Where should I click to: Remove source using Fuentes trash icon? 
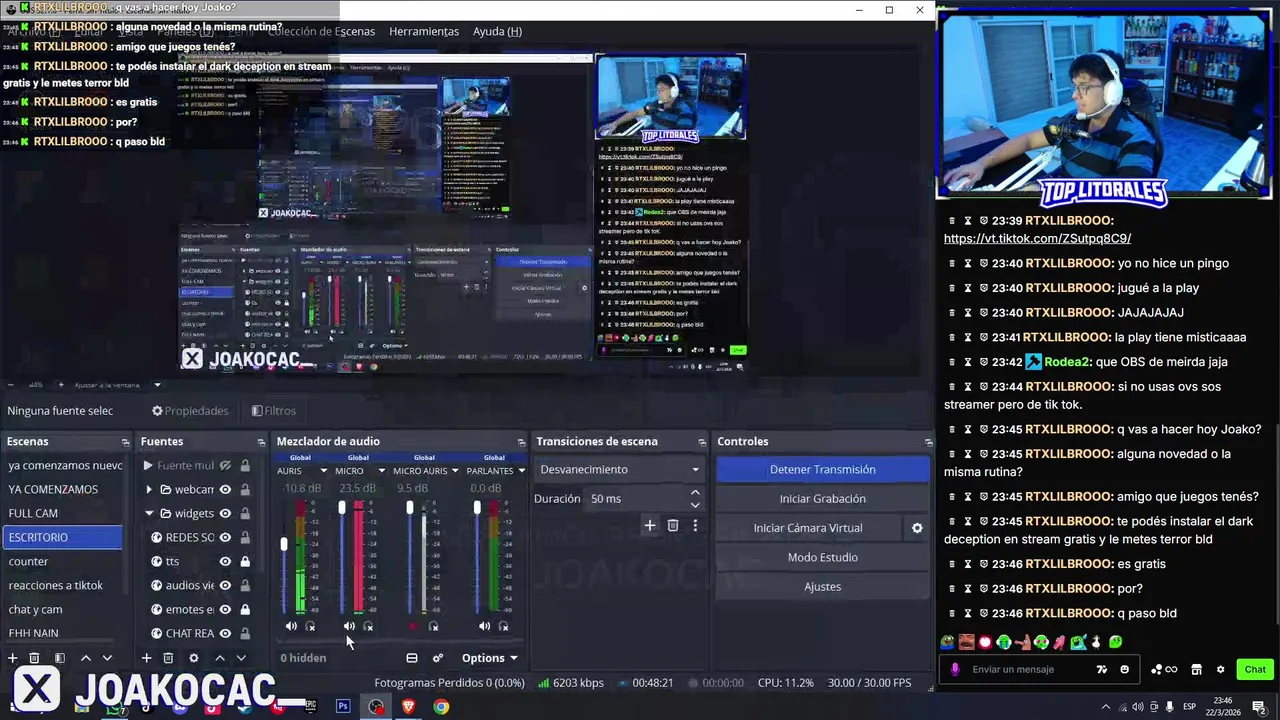tap(168, 658)
